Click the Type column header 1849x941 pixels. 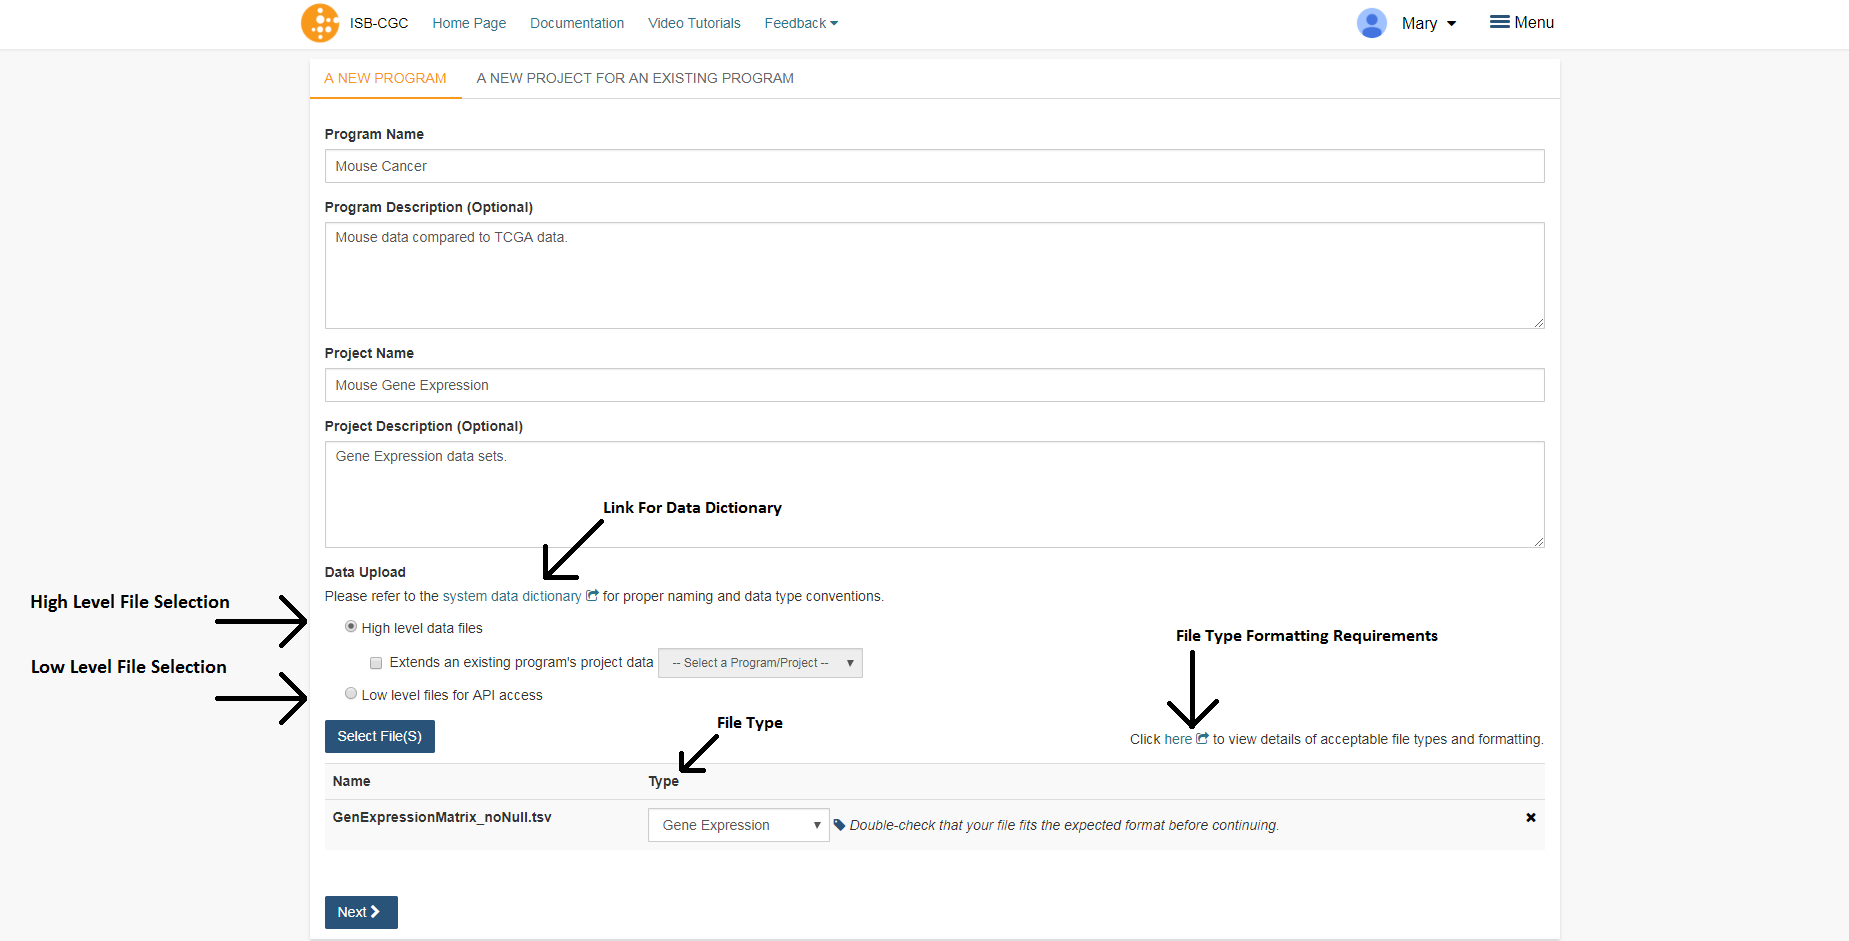point(663,781)
